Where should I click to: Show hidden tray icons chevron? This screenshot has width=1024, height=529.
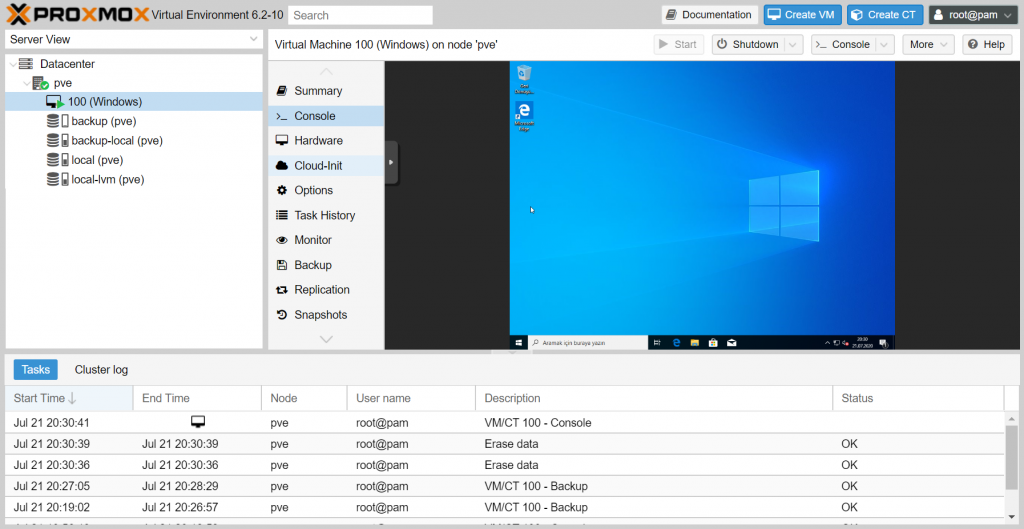[827, 342]
